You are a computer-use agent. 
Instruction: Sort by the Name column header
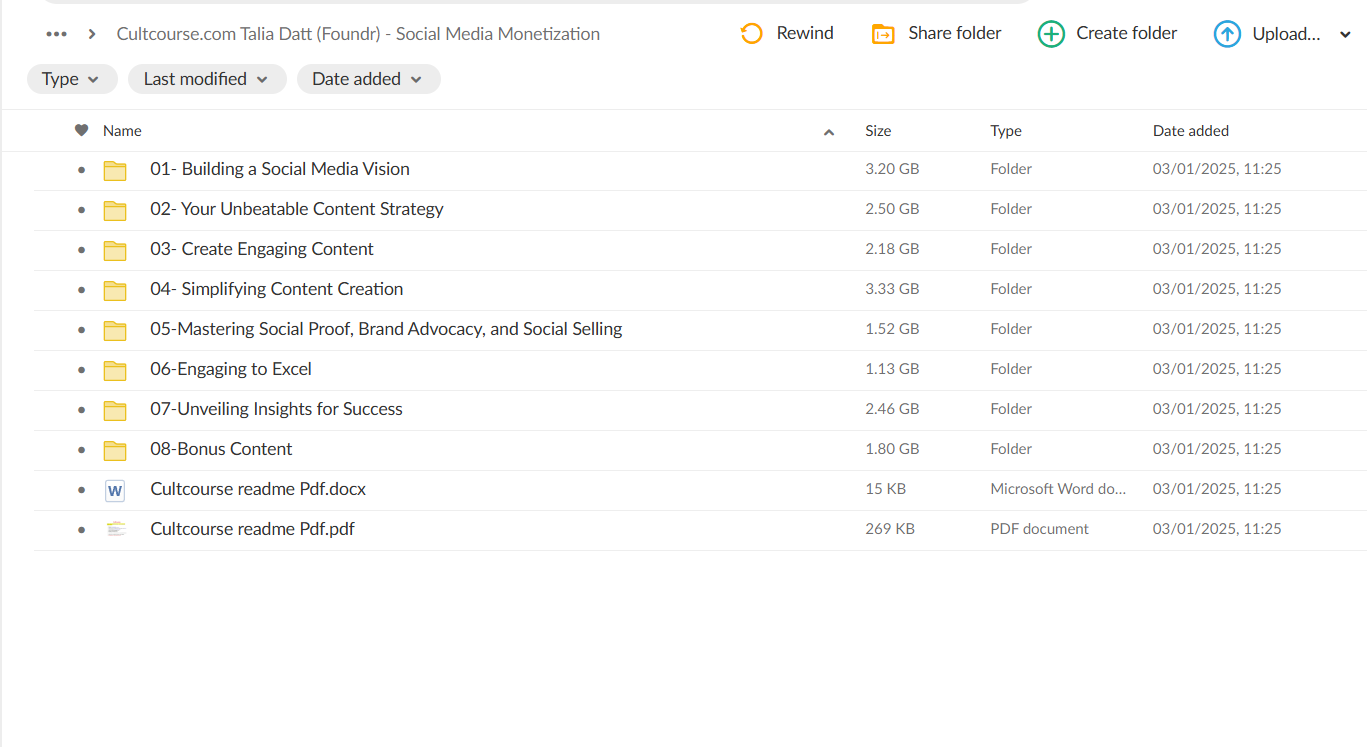click(122, 130)
